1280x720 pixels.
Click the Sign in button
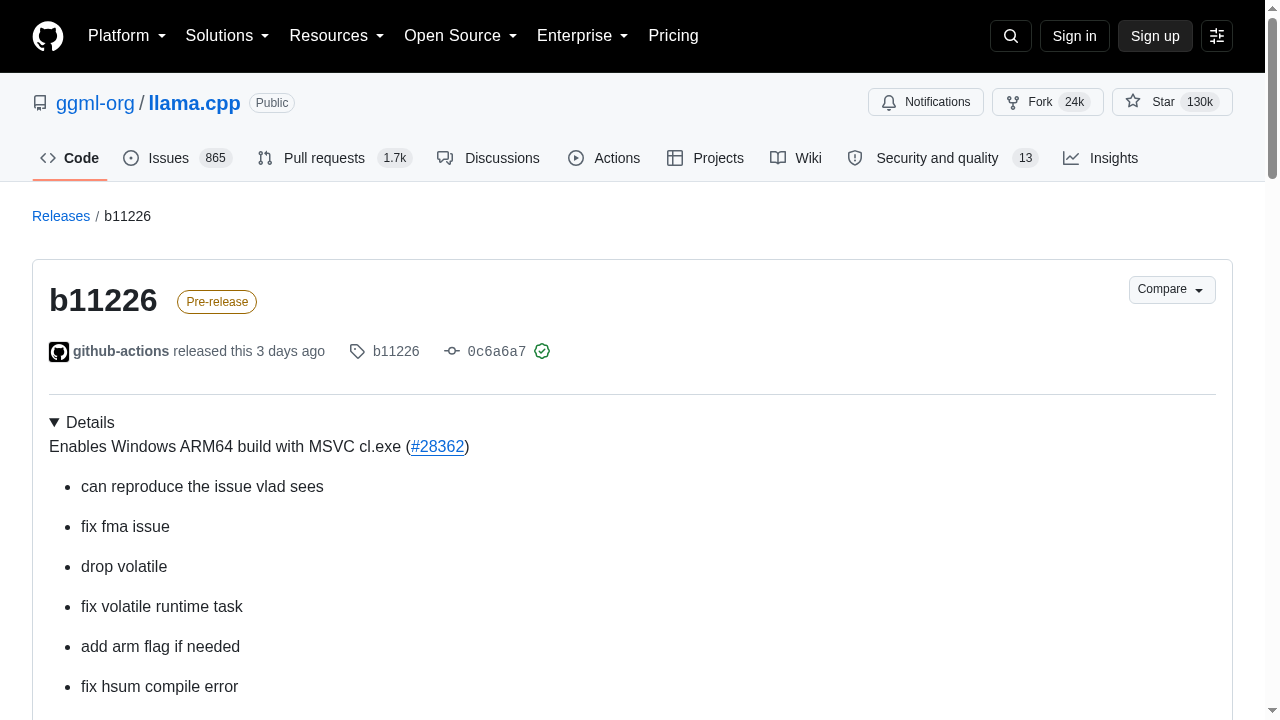coord(1075,36)
